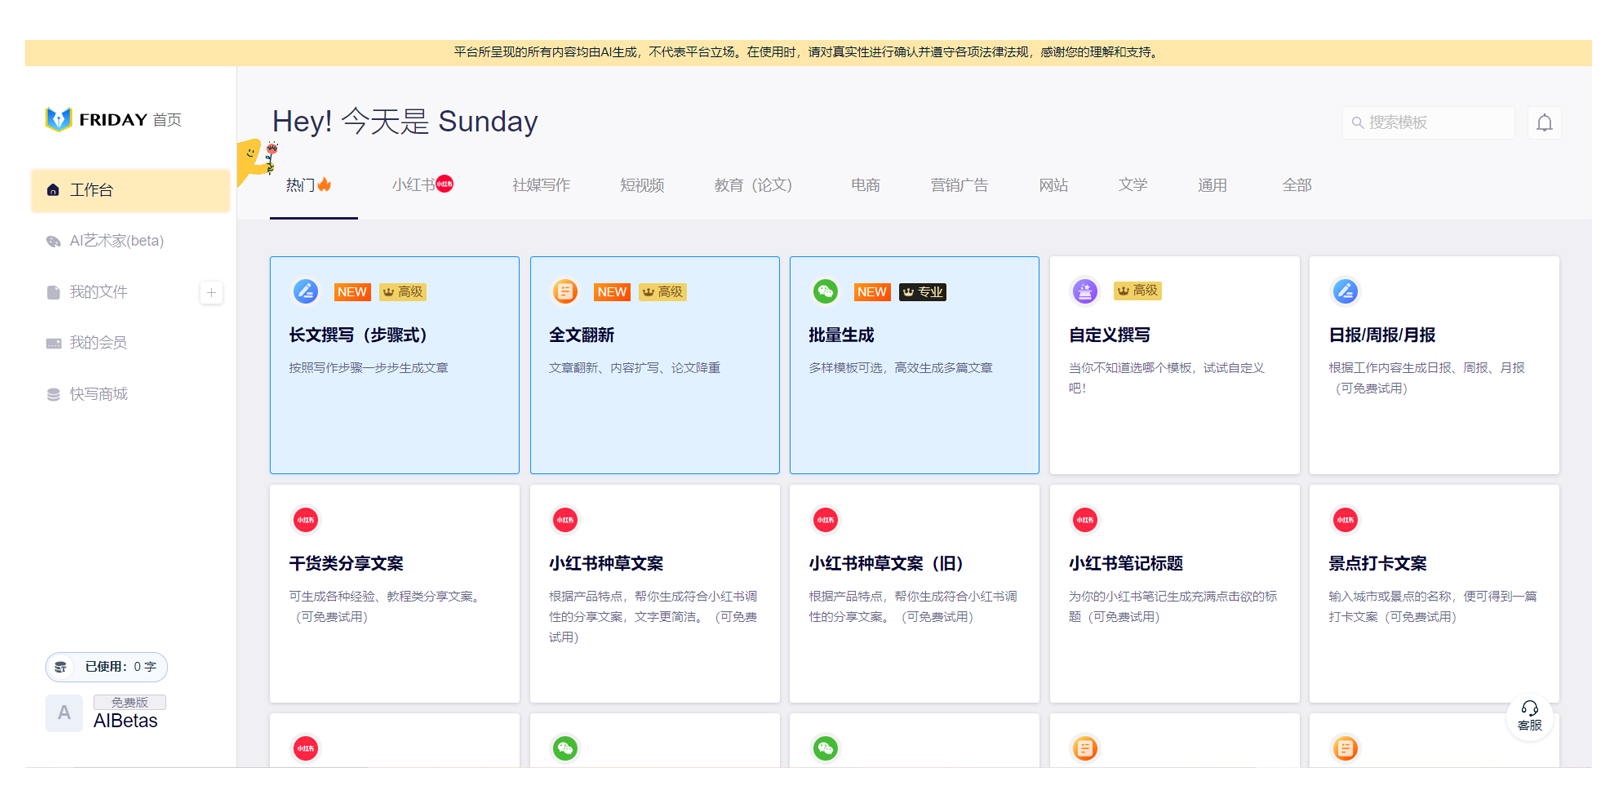Click the 我的文件 file icon
Image resolution: width=1616 pixels, height=808 pixels.
[53, 292]
